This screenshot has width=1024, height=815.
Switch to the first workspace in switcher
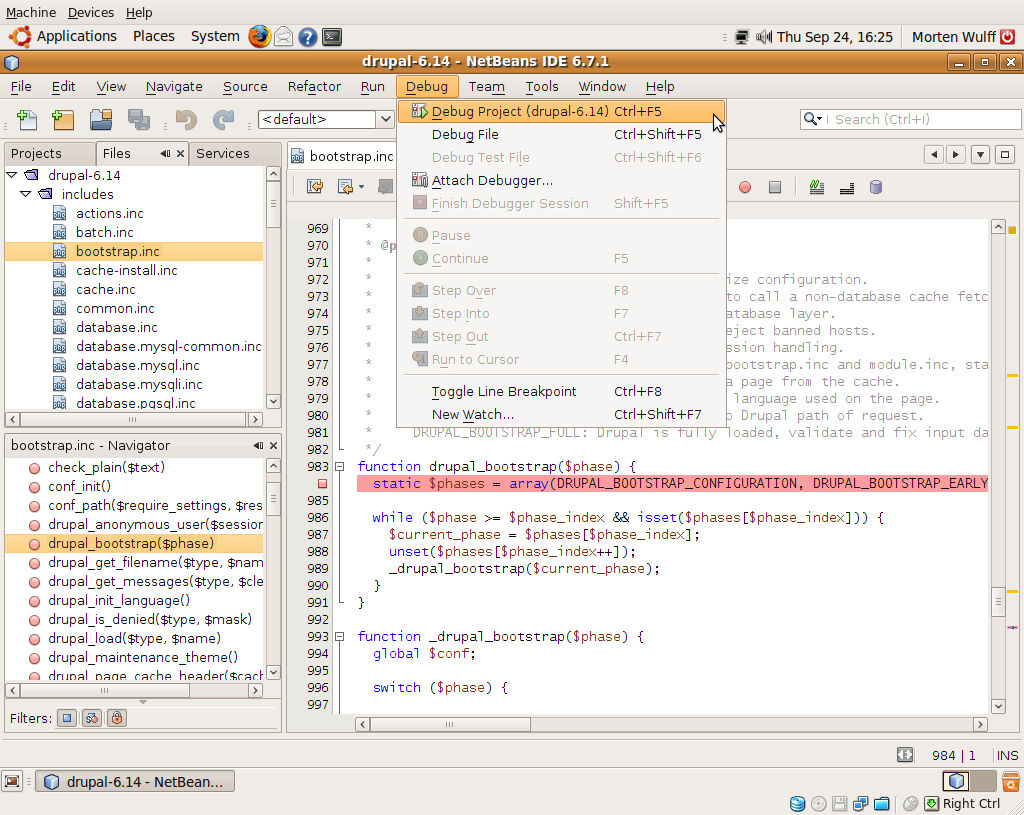click(956, 781)
